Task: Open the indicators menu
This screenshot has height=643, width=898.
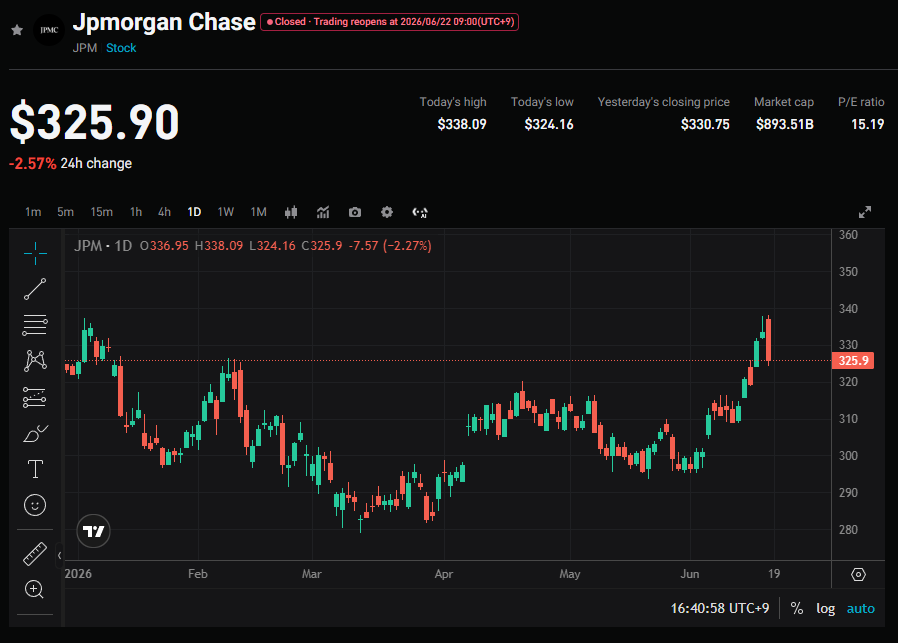Action: pos(323,212)
